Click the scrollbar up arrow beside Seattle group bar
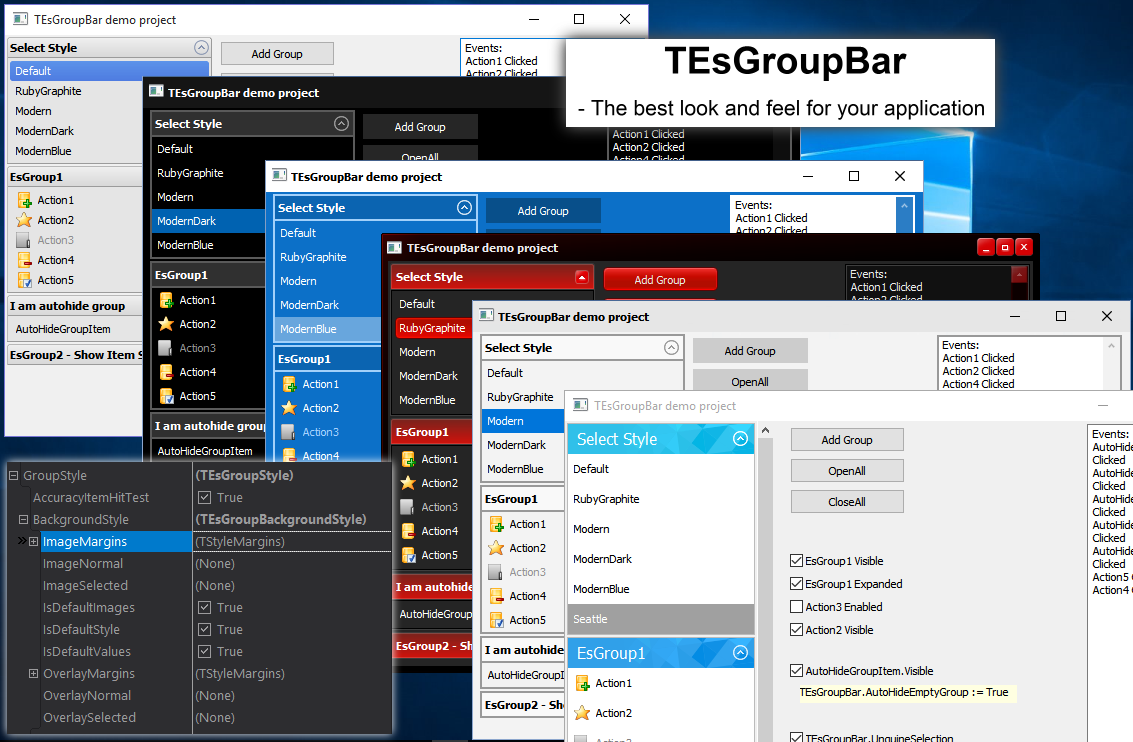The height and width of the screenshot is (742, 1133). (766, 431)
